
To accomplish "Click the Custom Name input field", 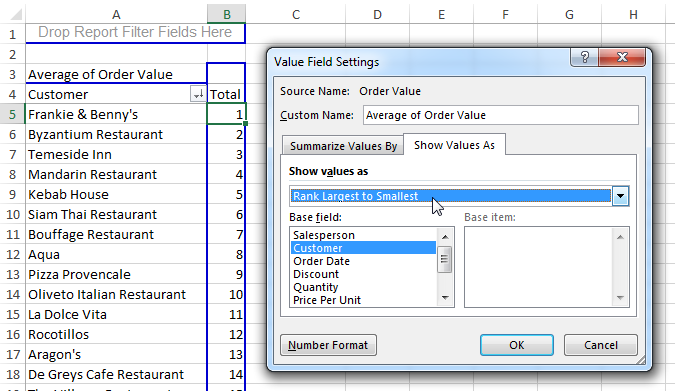I will coord(501,115).
